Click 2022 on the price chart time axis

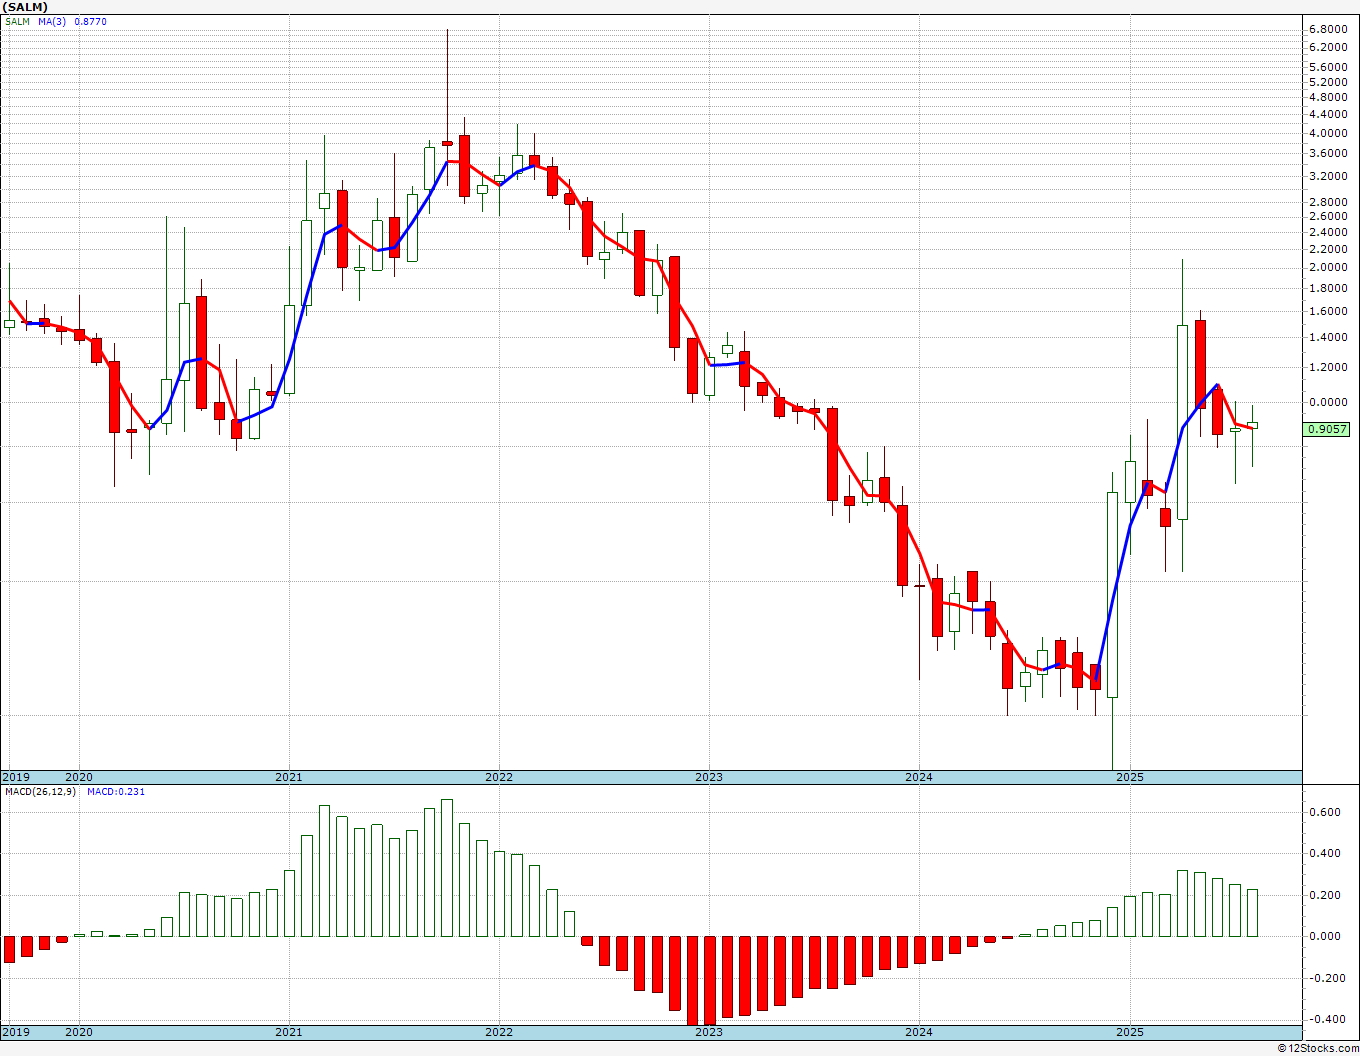[x=499, y=777]
